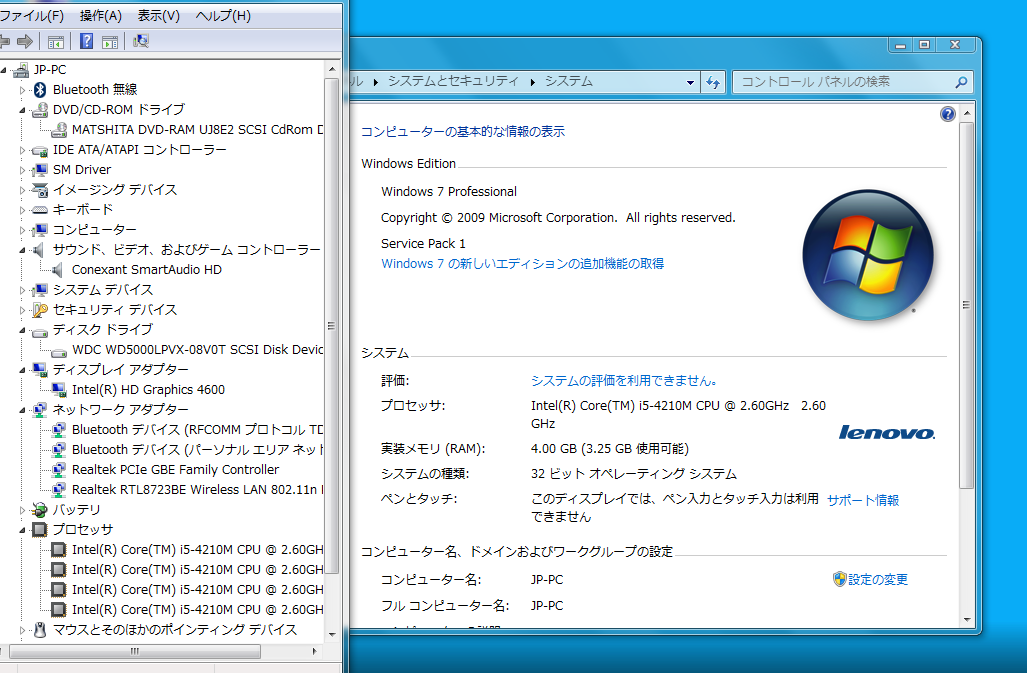Click the help question mark in System window
The height and width of the screenshot is (673, 1027).
[x=948, y=115]
